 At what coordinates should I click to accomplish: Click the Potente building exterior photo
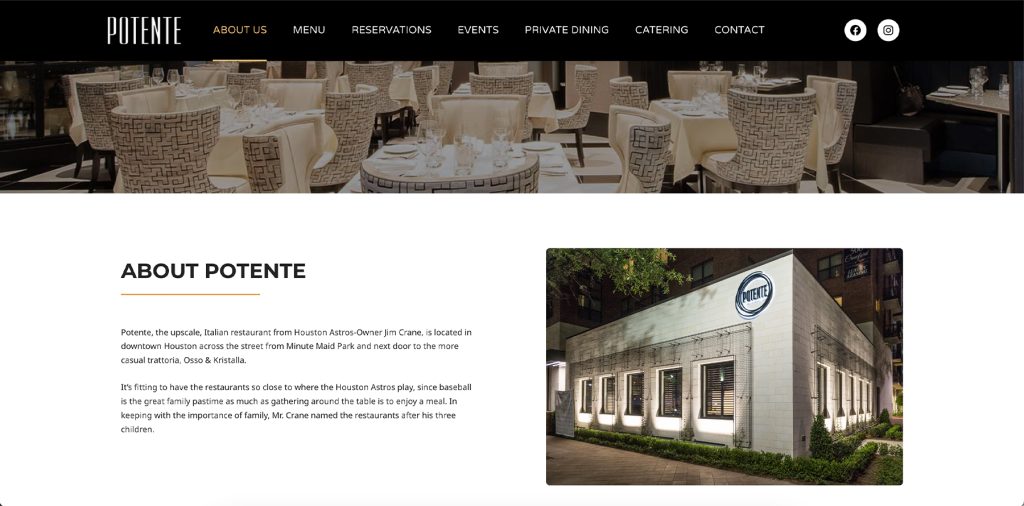[724, 366]
